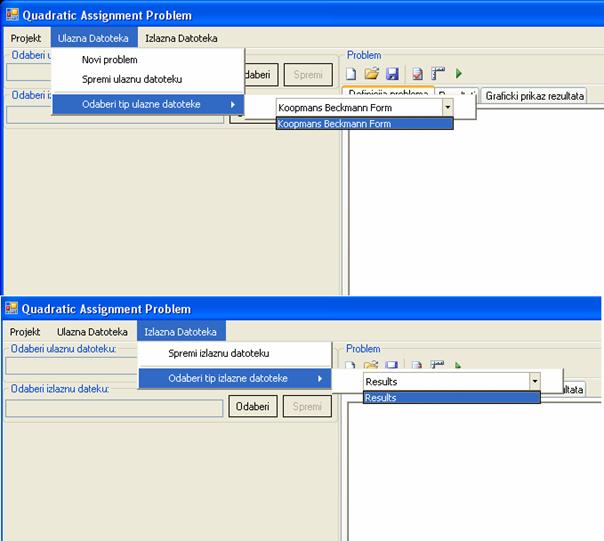Click the Save floppy disk icon in top window

tap(392, 73)
